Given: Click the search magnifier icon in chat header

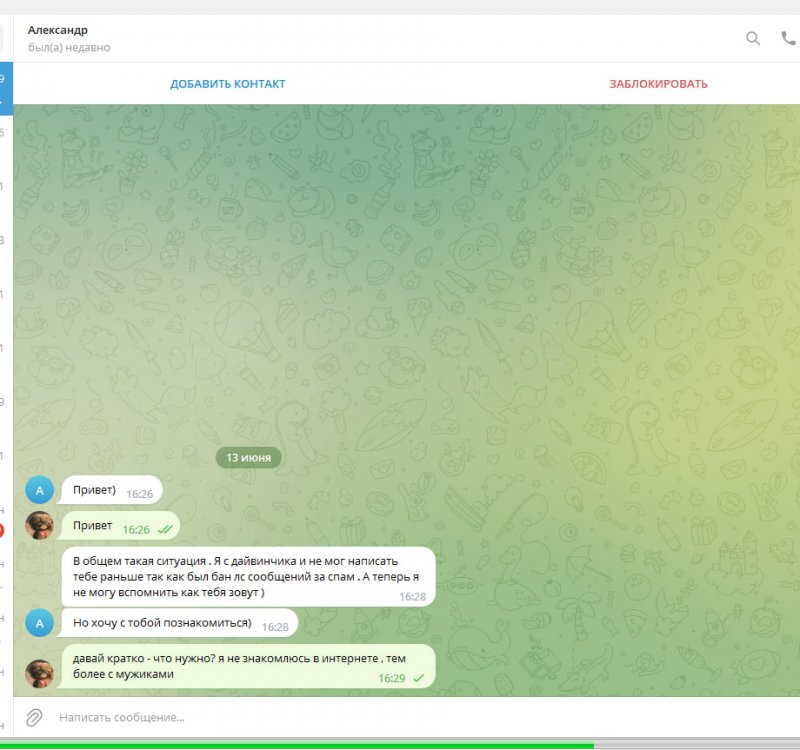Looking at the screenshot, I should 752,38.
